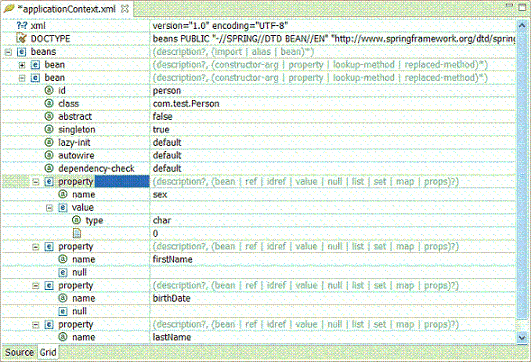This screenshot has height=362, width=531.
Task: Select the Grid tab
Action: pyautogui.click(x=48, y=353)
